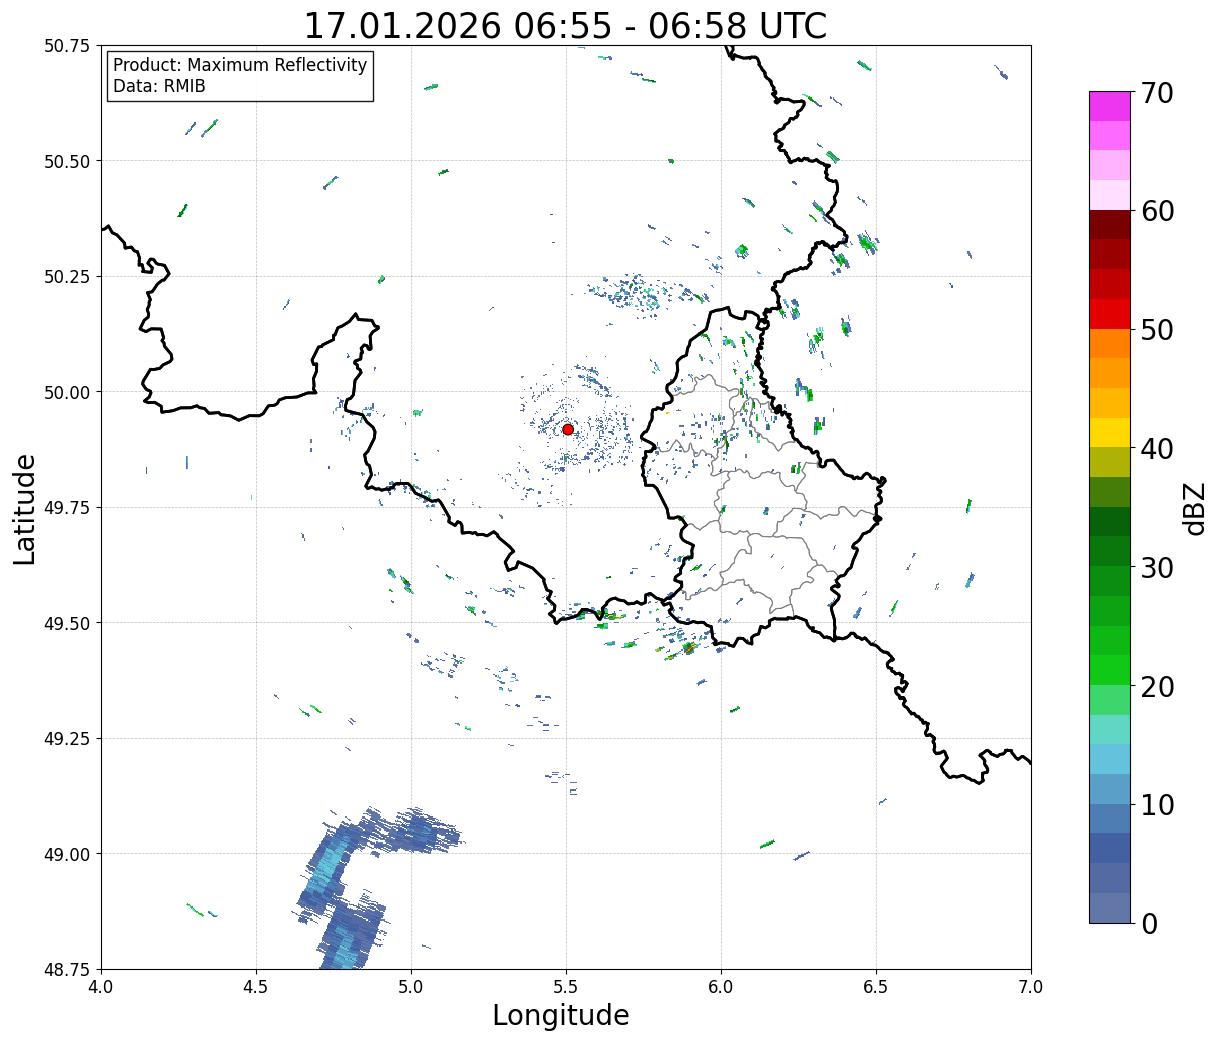Image resolution: width=1219 pixels, height=1040 pixels.
Task: Click the longitude tick label '6.5'
Action: tap(876, 987)
